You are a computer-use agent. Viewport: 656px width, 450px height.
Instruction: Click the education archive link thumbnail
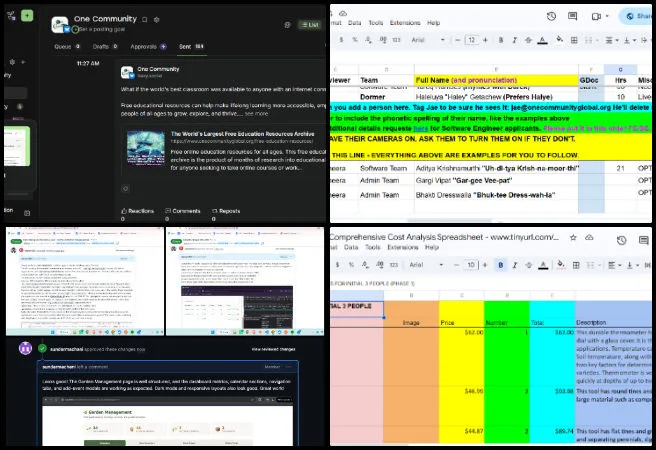[x=146, y=148]
